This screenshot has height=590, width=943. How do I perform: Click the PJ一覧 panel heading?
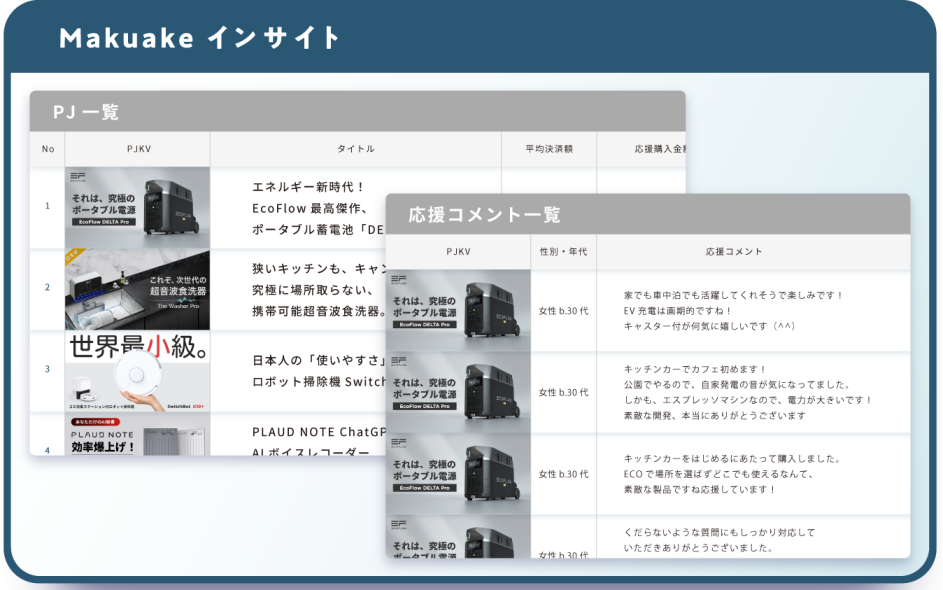coord(86,112)
